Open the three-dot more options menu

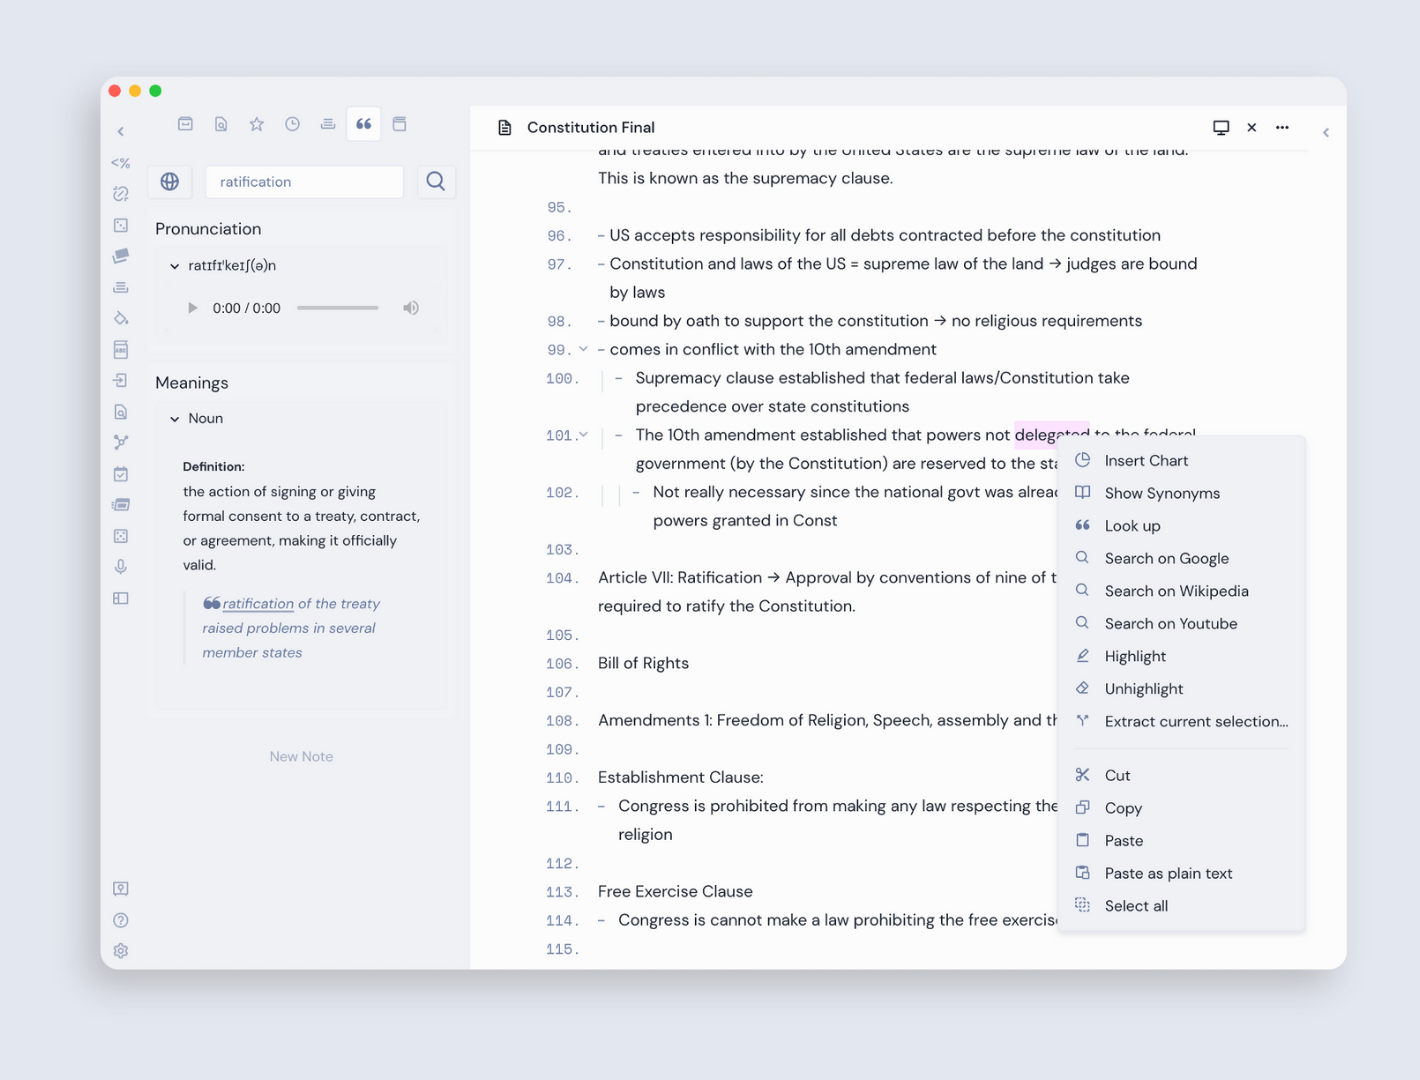(x=1282, y=128)
